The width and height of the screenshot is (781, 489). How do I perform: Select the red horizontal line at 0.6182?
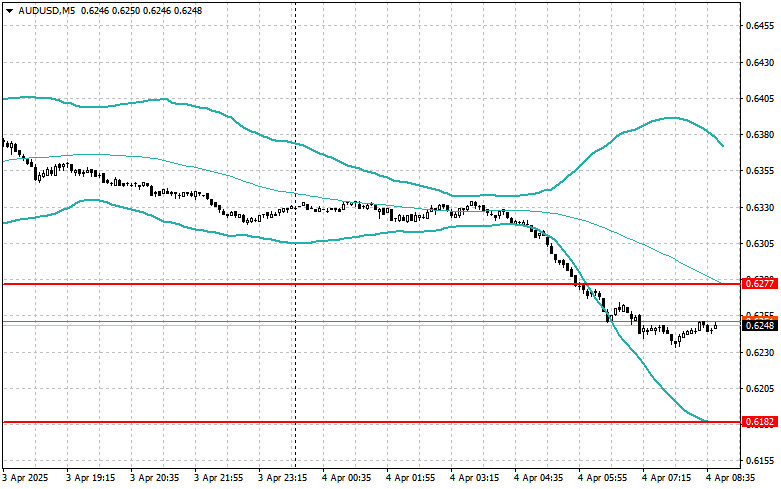pyautogui.click(x=373, y=422)
